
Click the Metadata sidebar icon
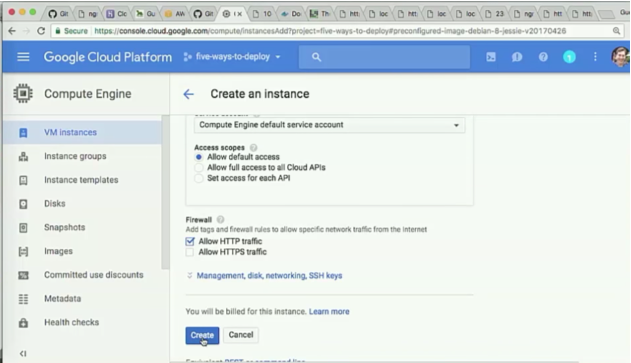tap(23, 299)
